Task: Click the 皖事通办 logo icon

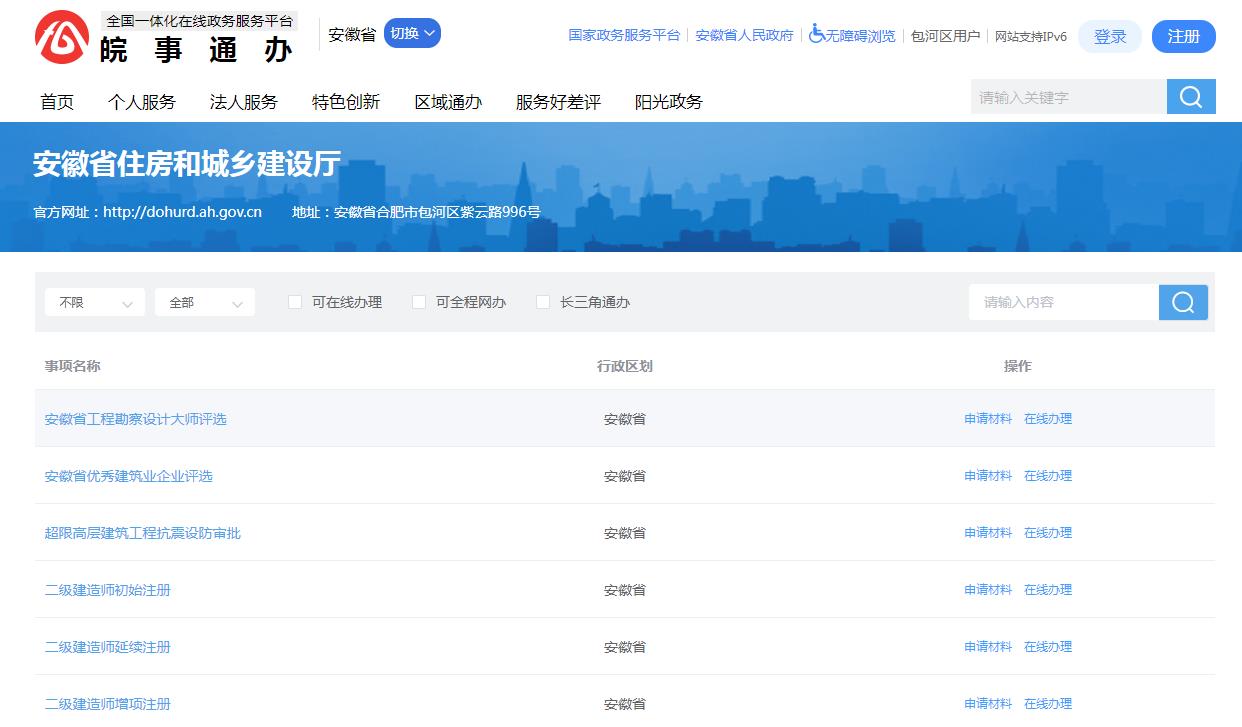Action: pyautogui.click(x=62, y=36)
